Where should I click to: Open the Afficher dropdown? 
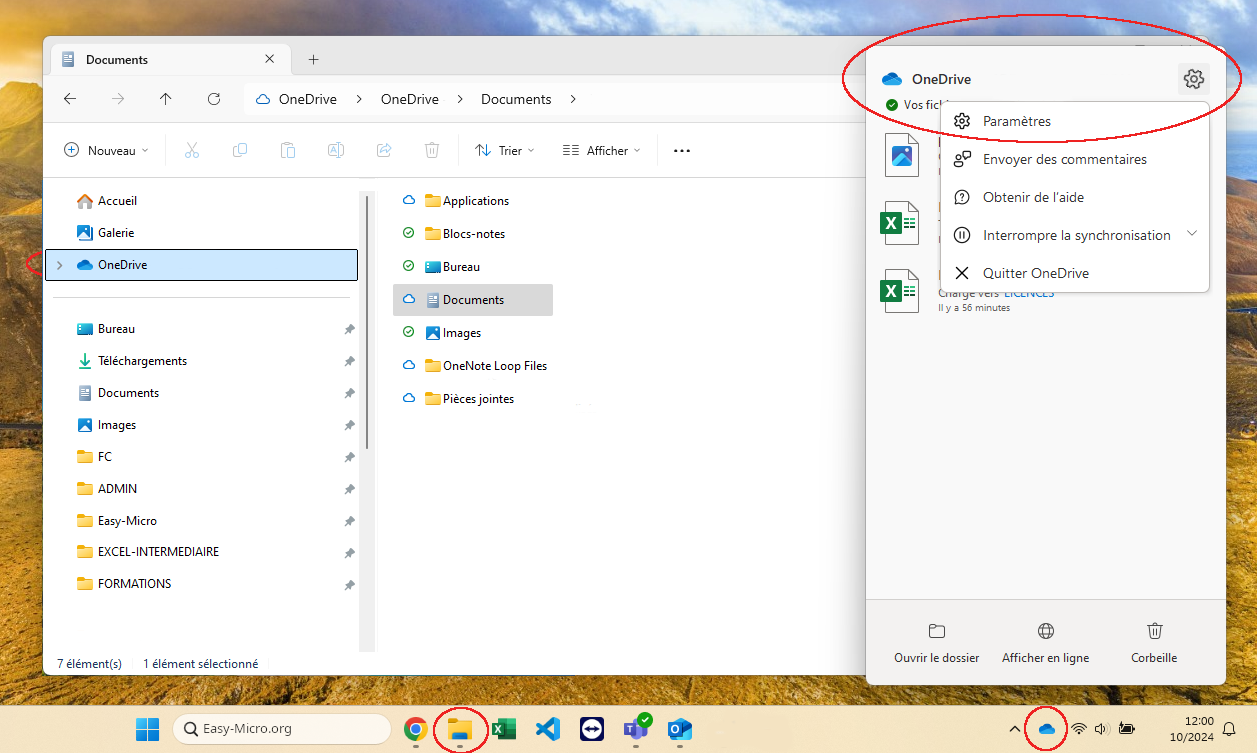point(602,150)
